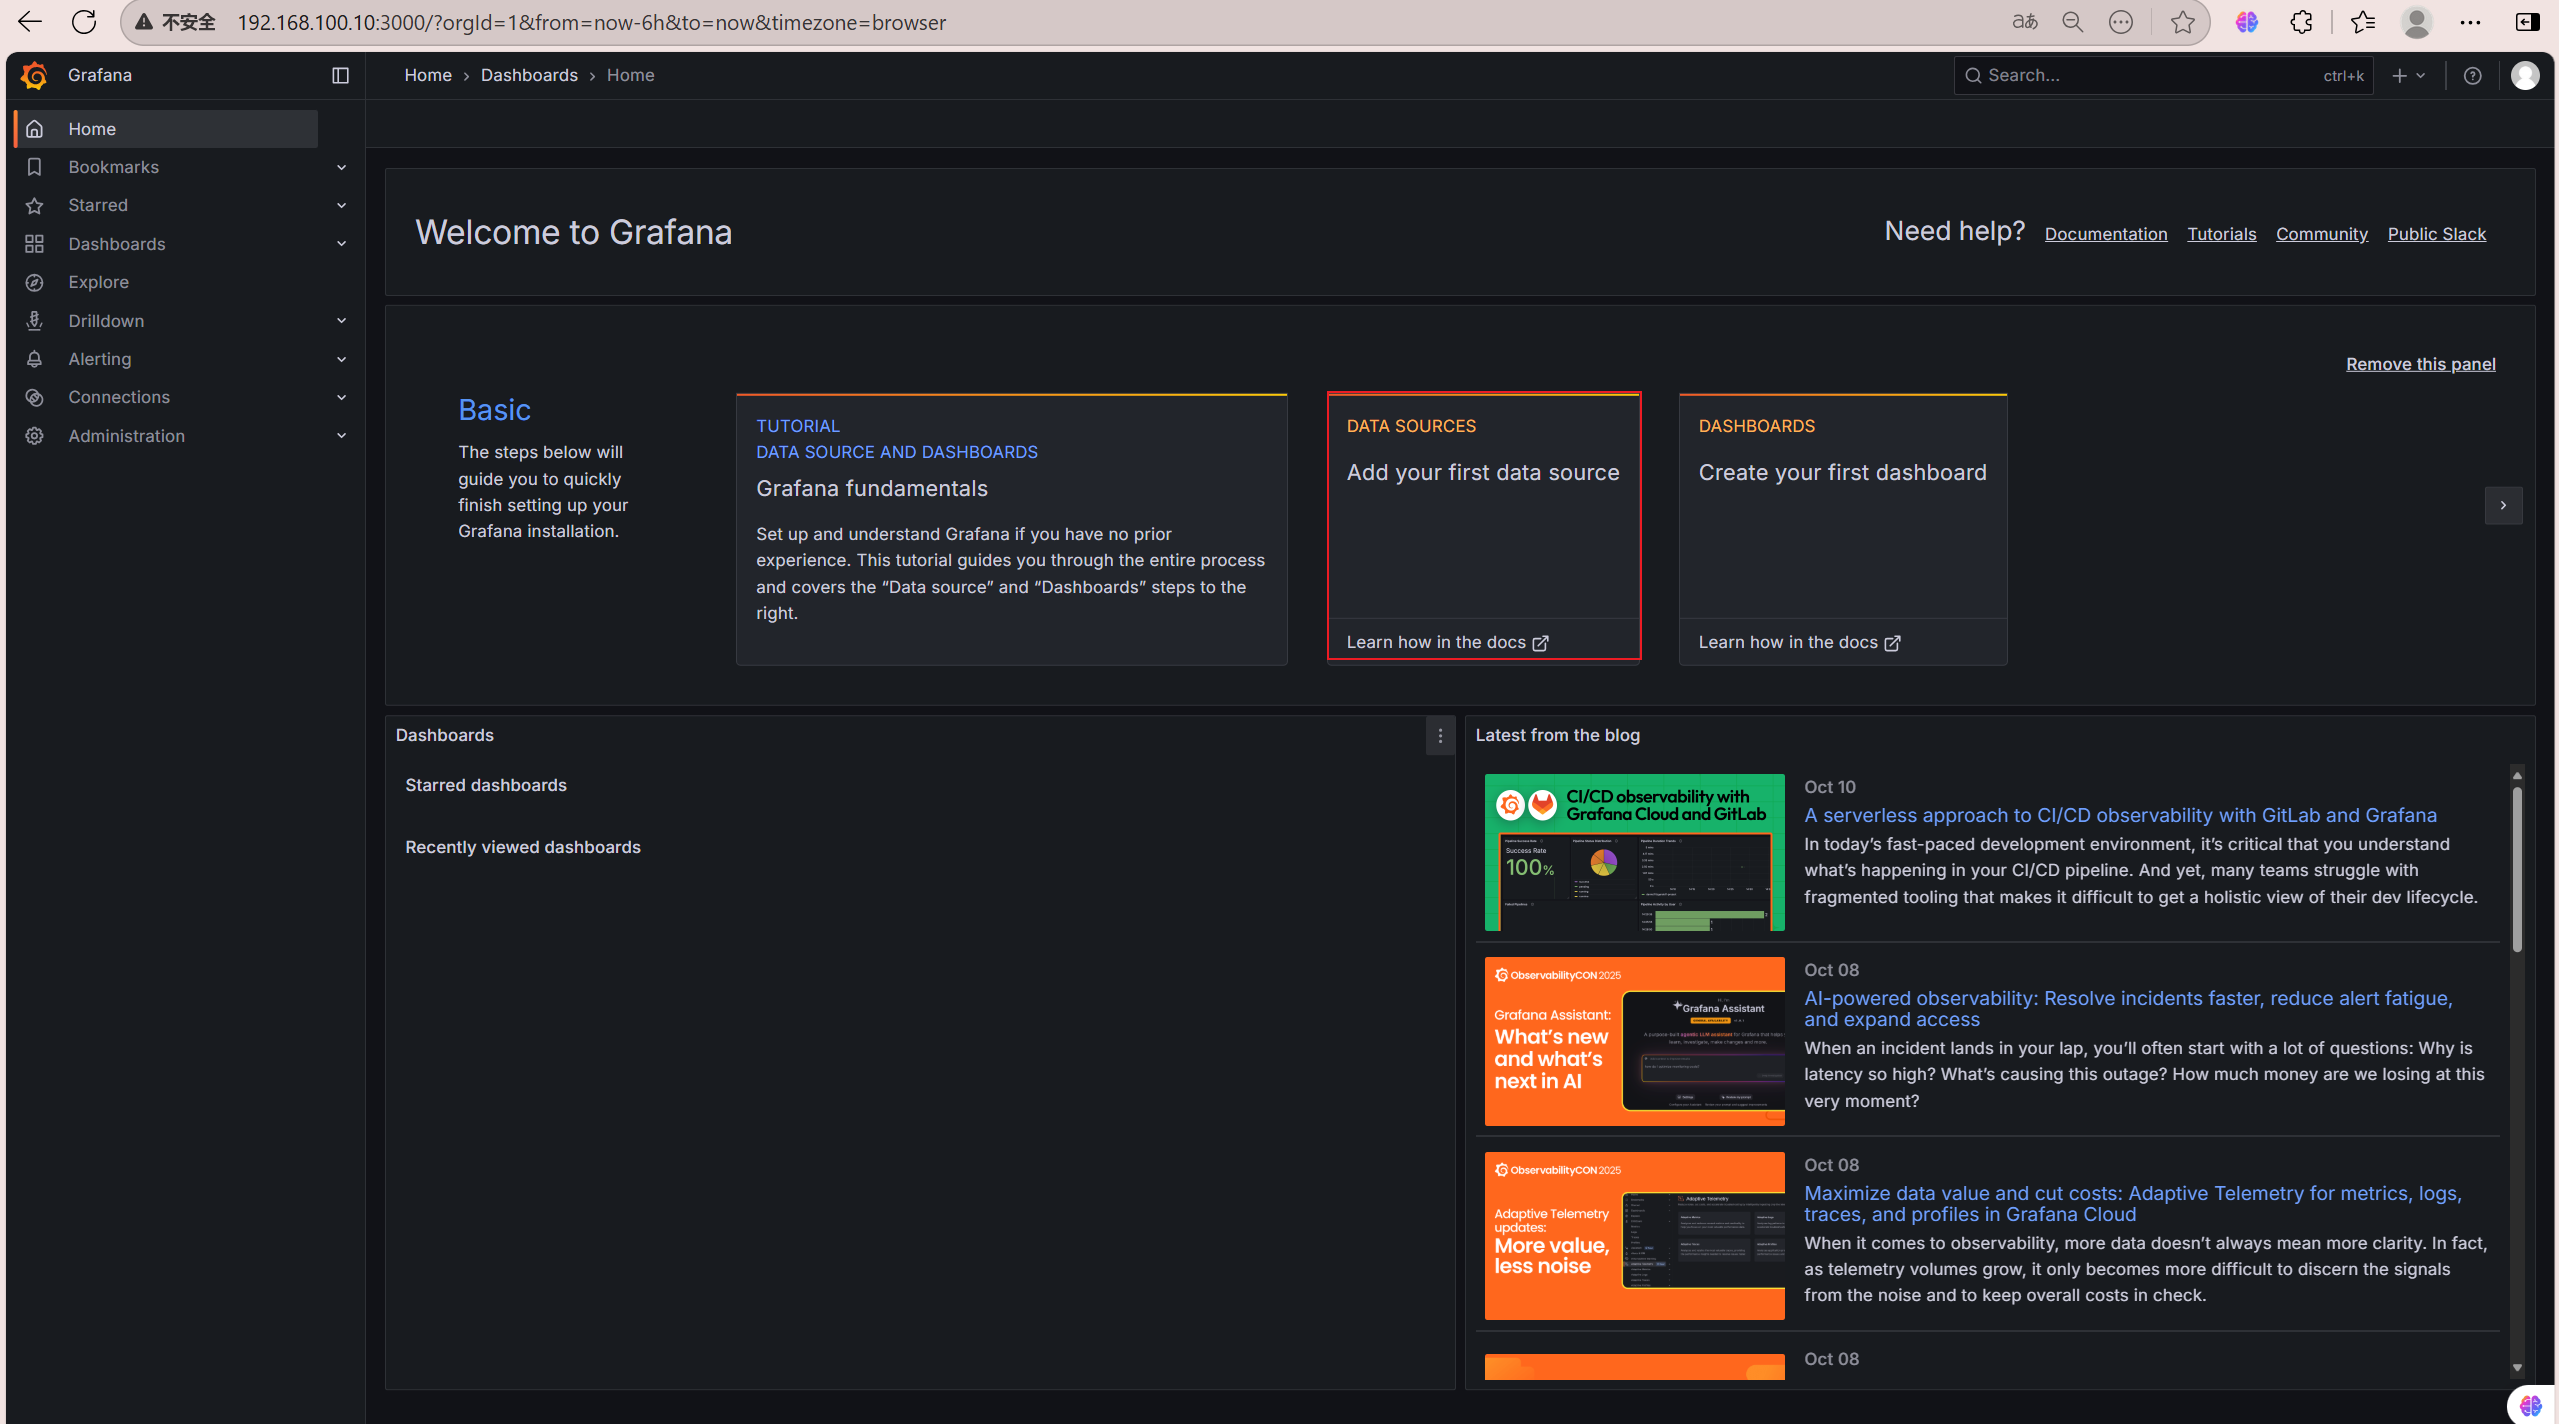Expand the Alerting section chevron
The height and width of the screenshot is (1424, 2559).
click(x=341, y=359)
